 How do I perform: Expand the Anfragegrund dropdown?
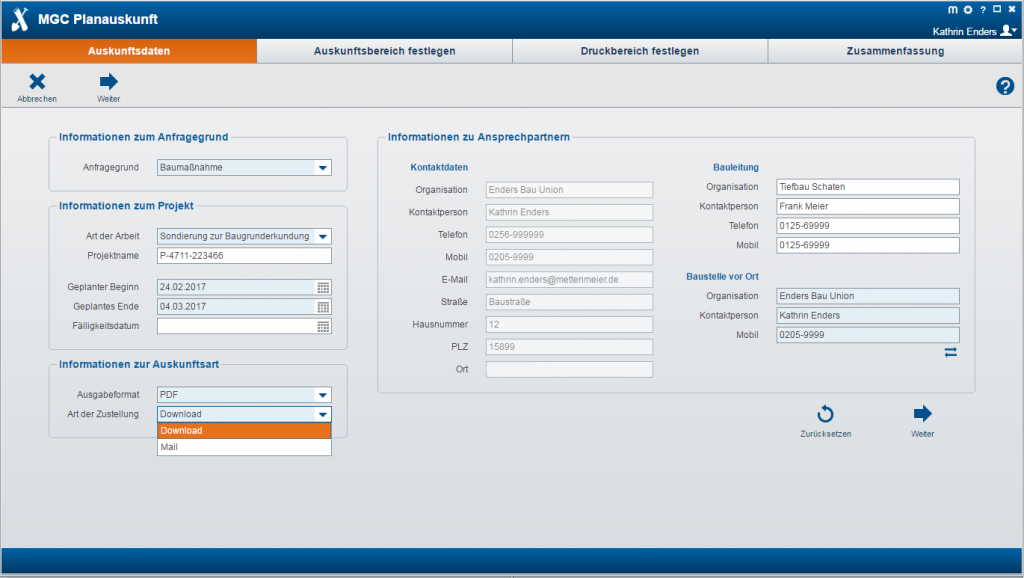(322, 168)
